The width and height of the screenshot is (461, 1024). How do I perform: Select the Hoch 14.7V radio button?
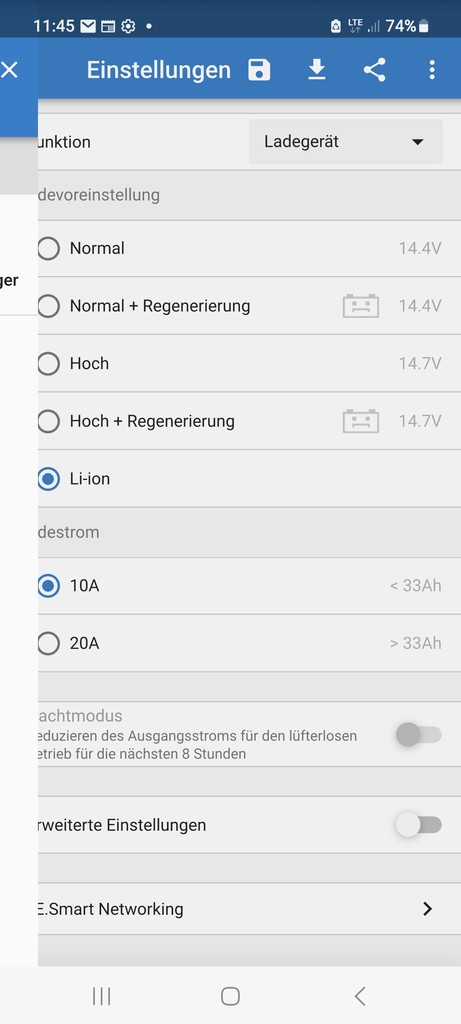[48, 363]
